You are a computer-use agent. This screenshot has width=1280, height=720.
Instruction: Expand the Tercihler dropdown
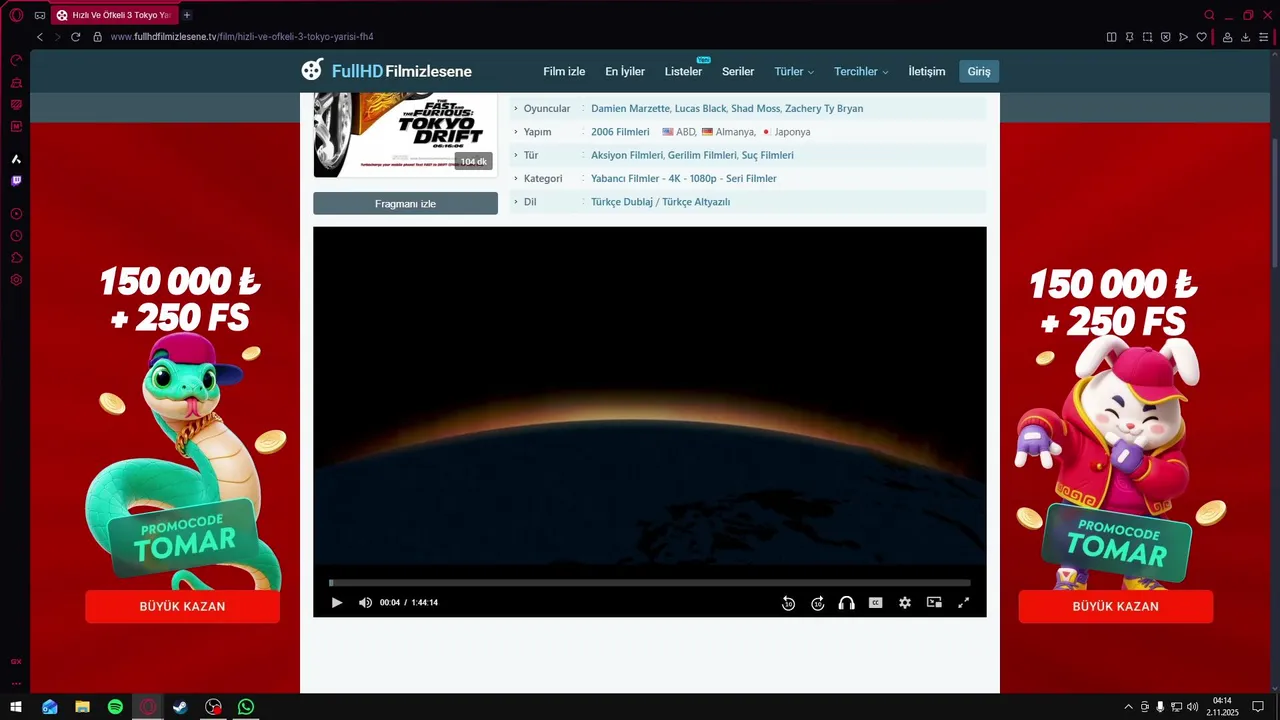(861, 72)
